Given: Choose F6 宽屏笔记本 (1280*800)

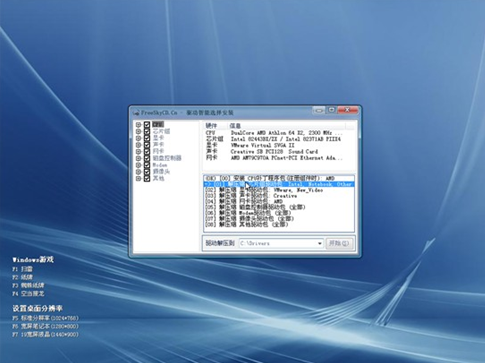Looking at the screenshot, I should 45,326.
